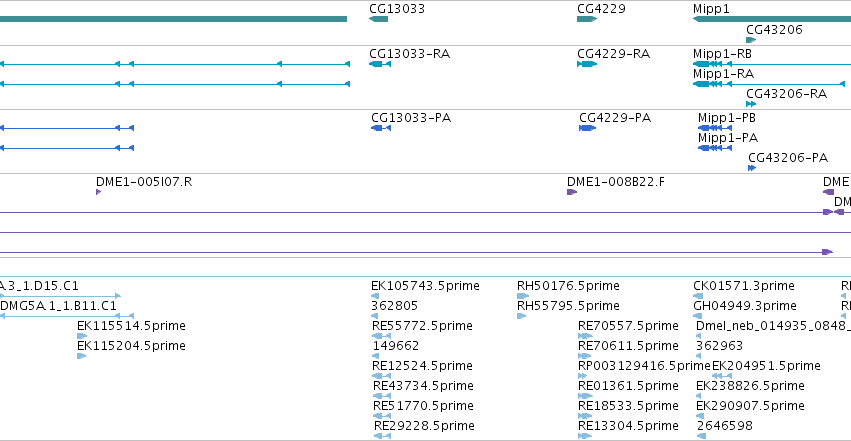Click EST EK204951.5prime
851x441 pixels.
pyautogui.click(x=766, y=366)
